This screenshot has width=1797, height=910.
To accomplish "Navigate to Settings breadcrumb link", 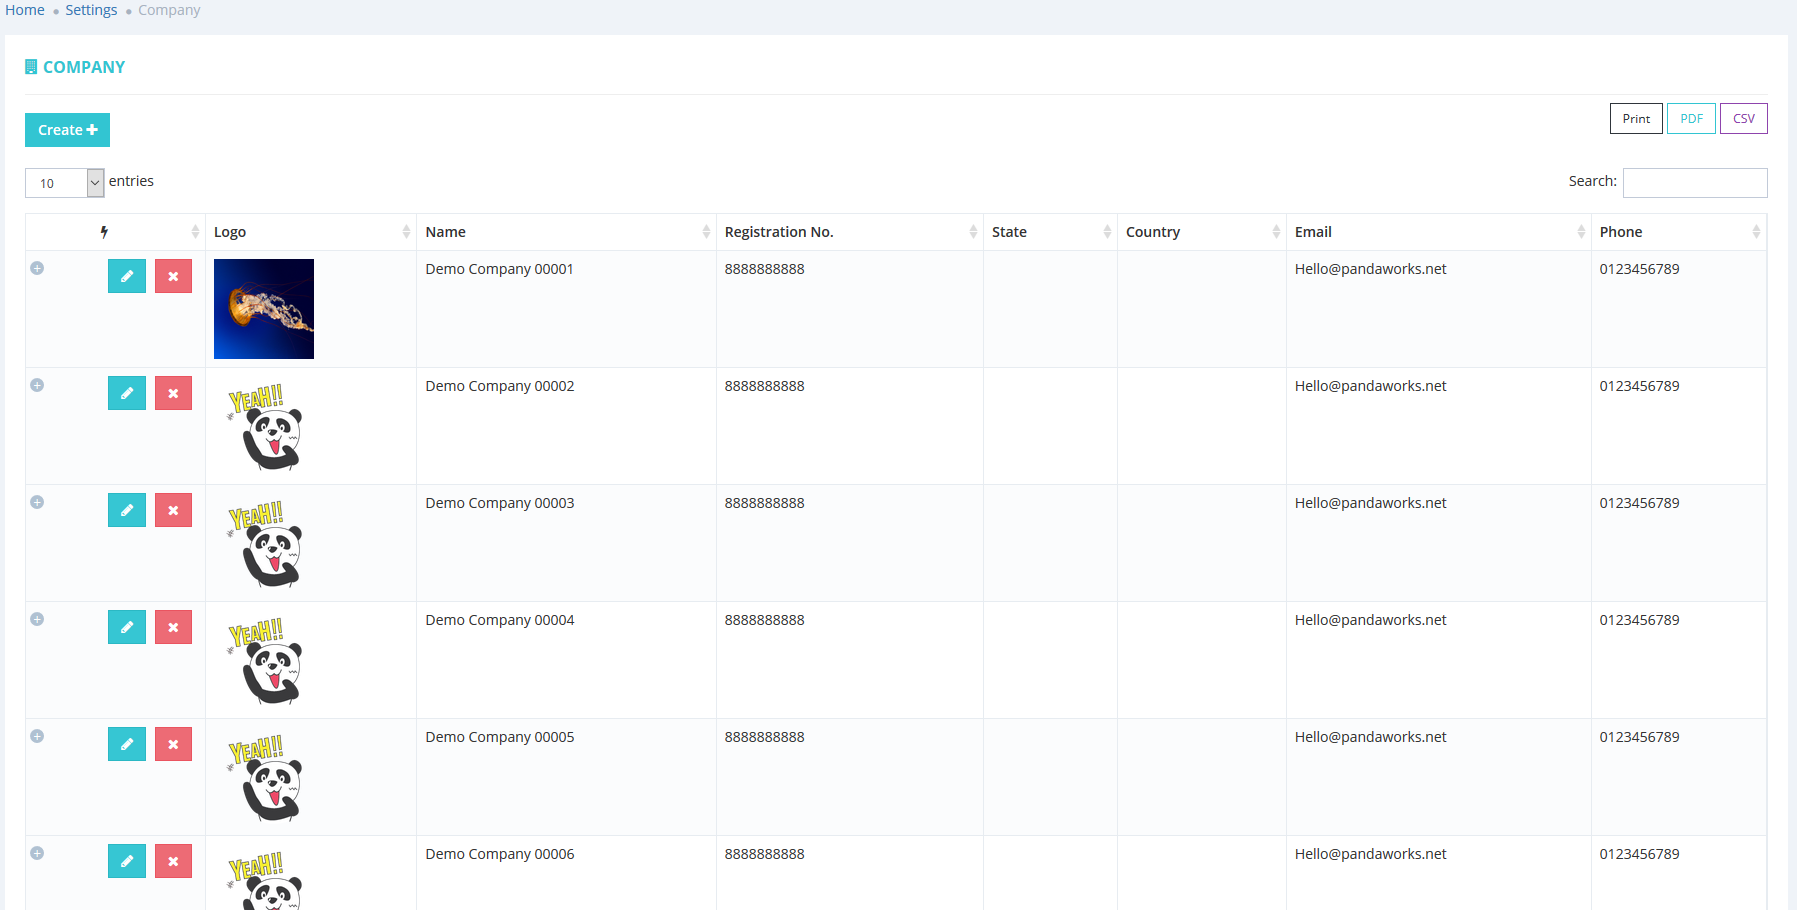I will [91, 10].
